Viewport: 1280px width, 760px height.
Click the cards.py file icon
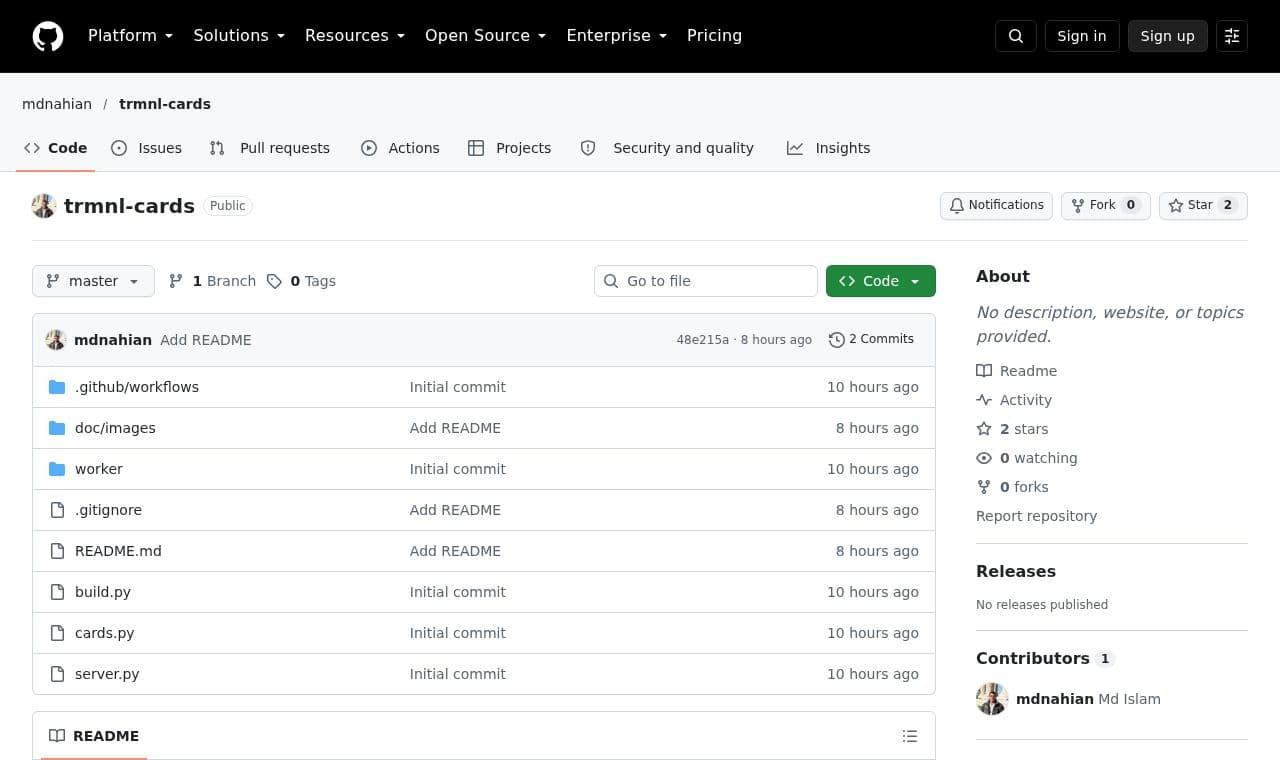57,633
